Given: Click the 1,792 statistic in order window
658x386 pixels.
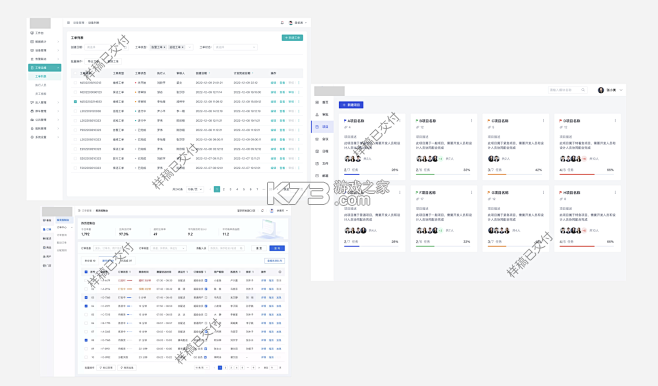Looking at the screenshot, I should point(86,234).
